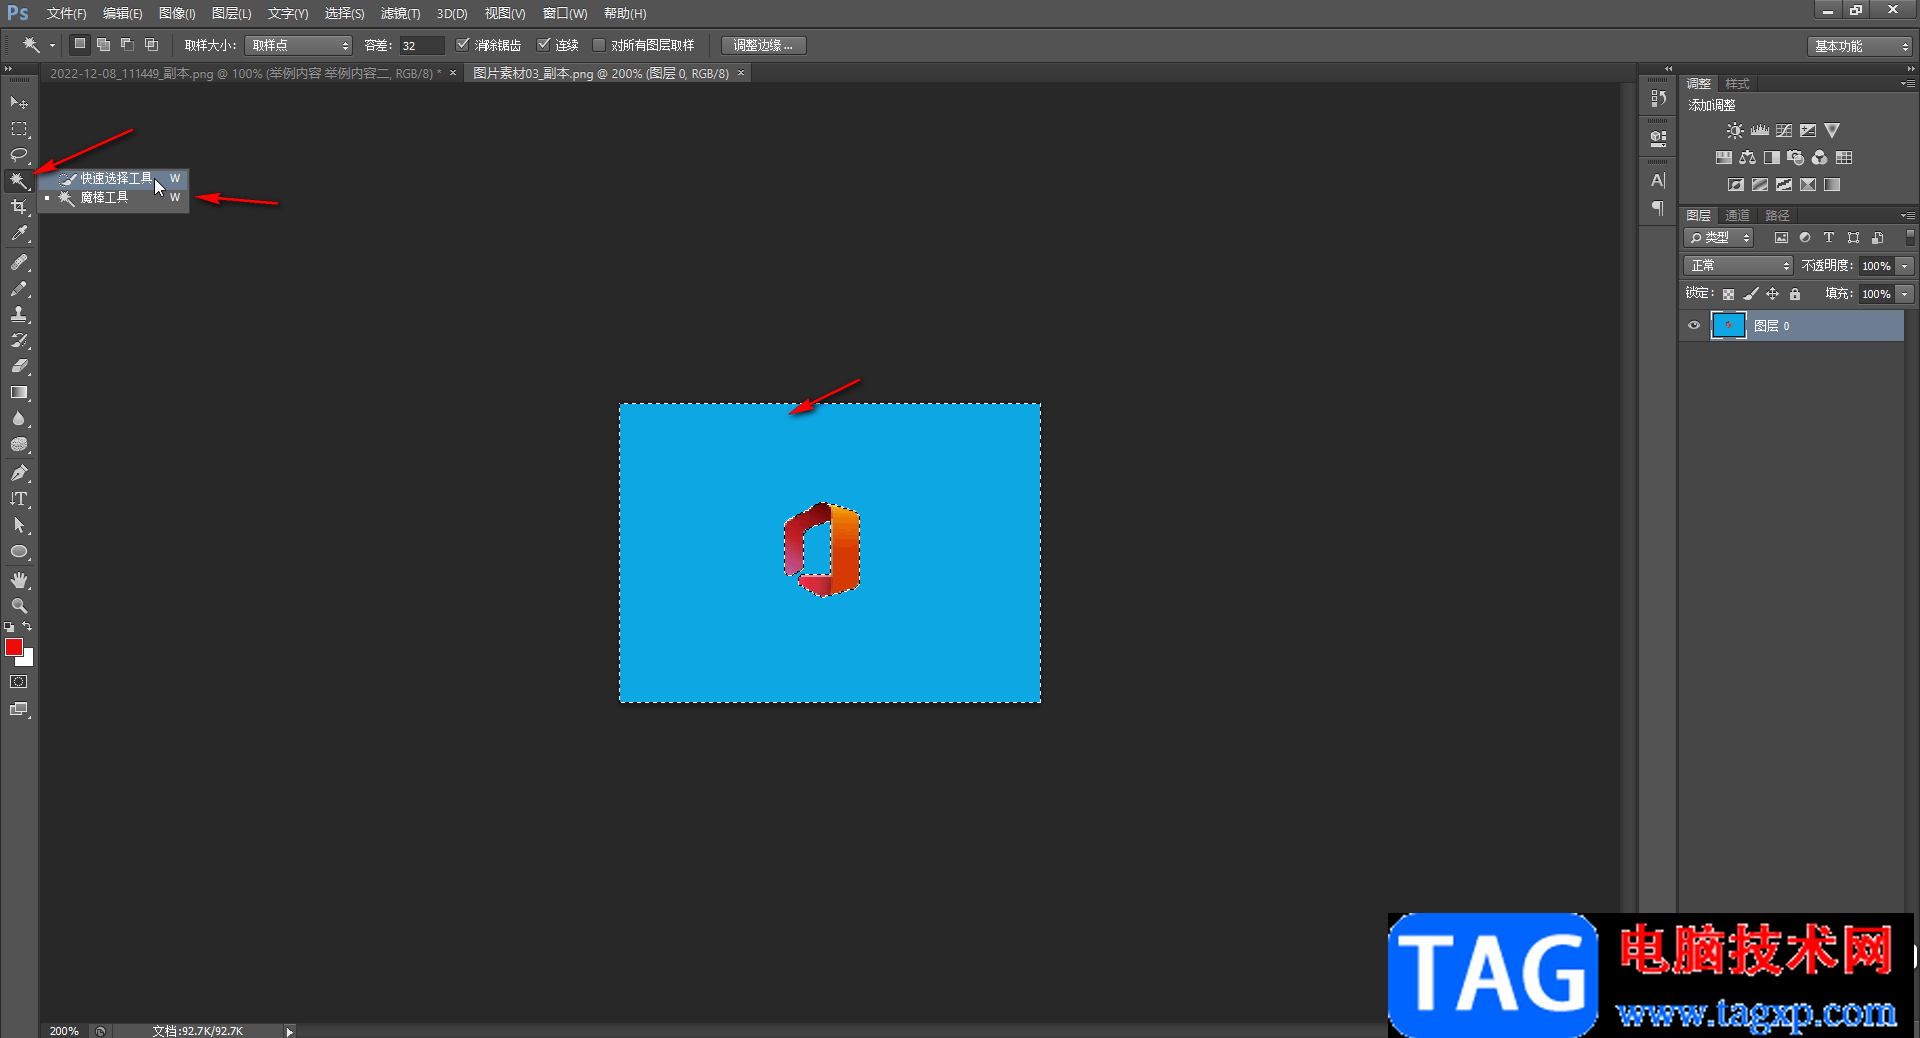Select the Hand tool
Viewport: 1920px width, 1038px height.
coord(19,580)
